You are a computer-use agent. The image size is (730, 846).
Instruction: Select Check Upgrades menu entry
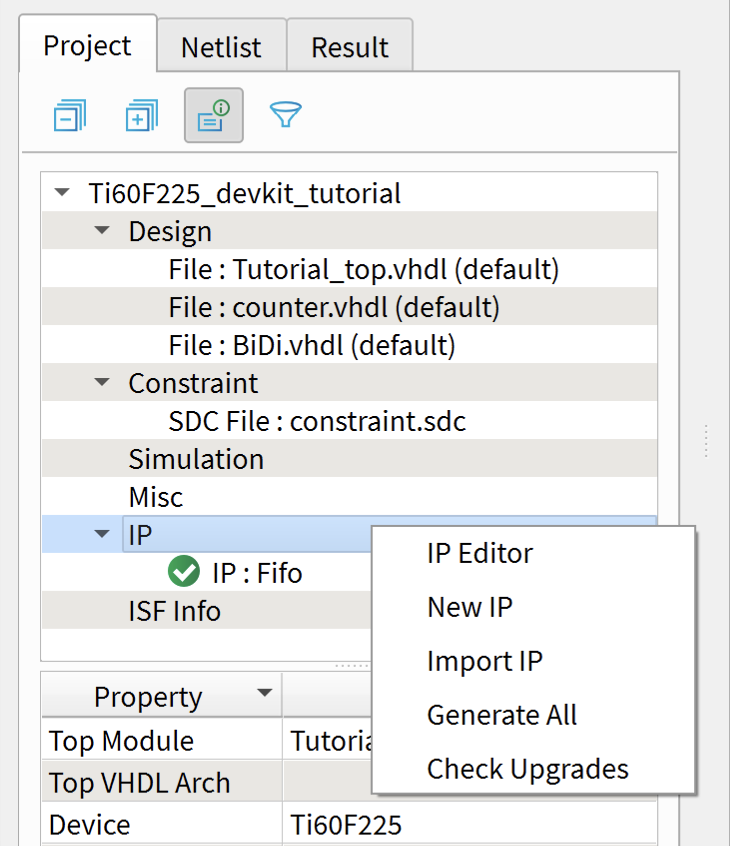527,769
